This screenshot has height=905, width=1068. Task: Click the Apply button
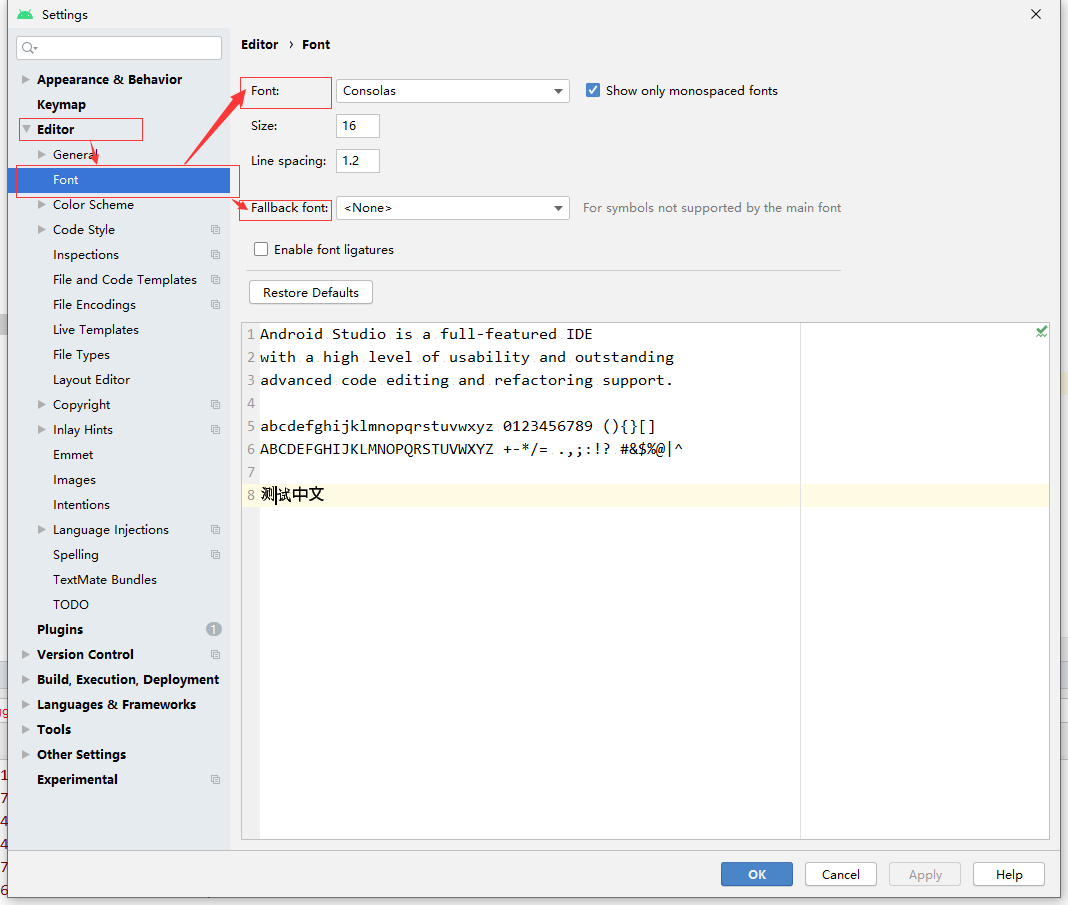pos(925,874)
